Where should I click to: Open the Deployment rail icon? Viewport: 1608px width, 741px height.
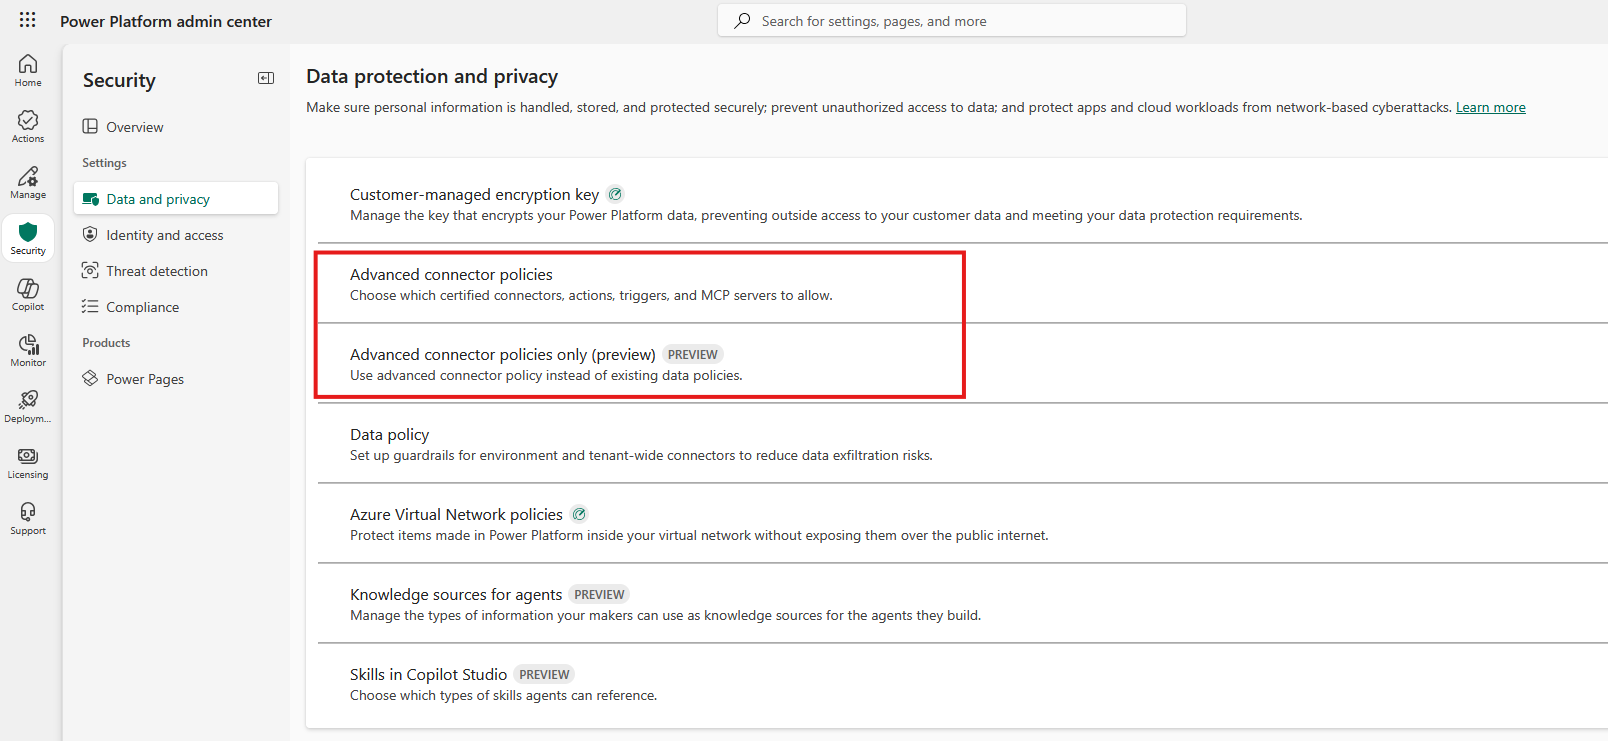tap(28, 406)
